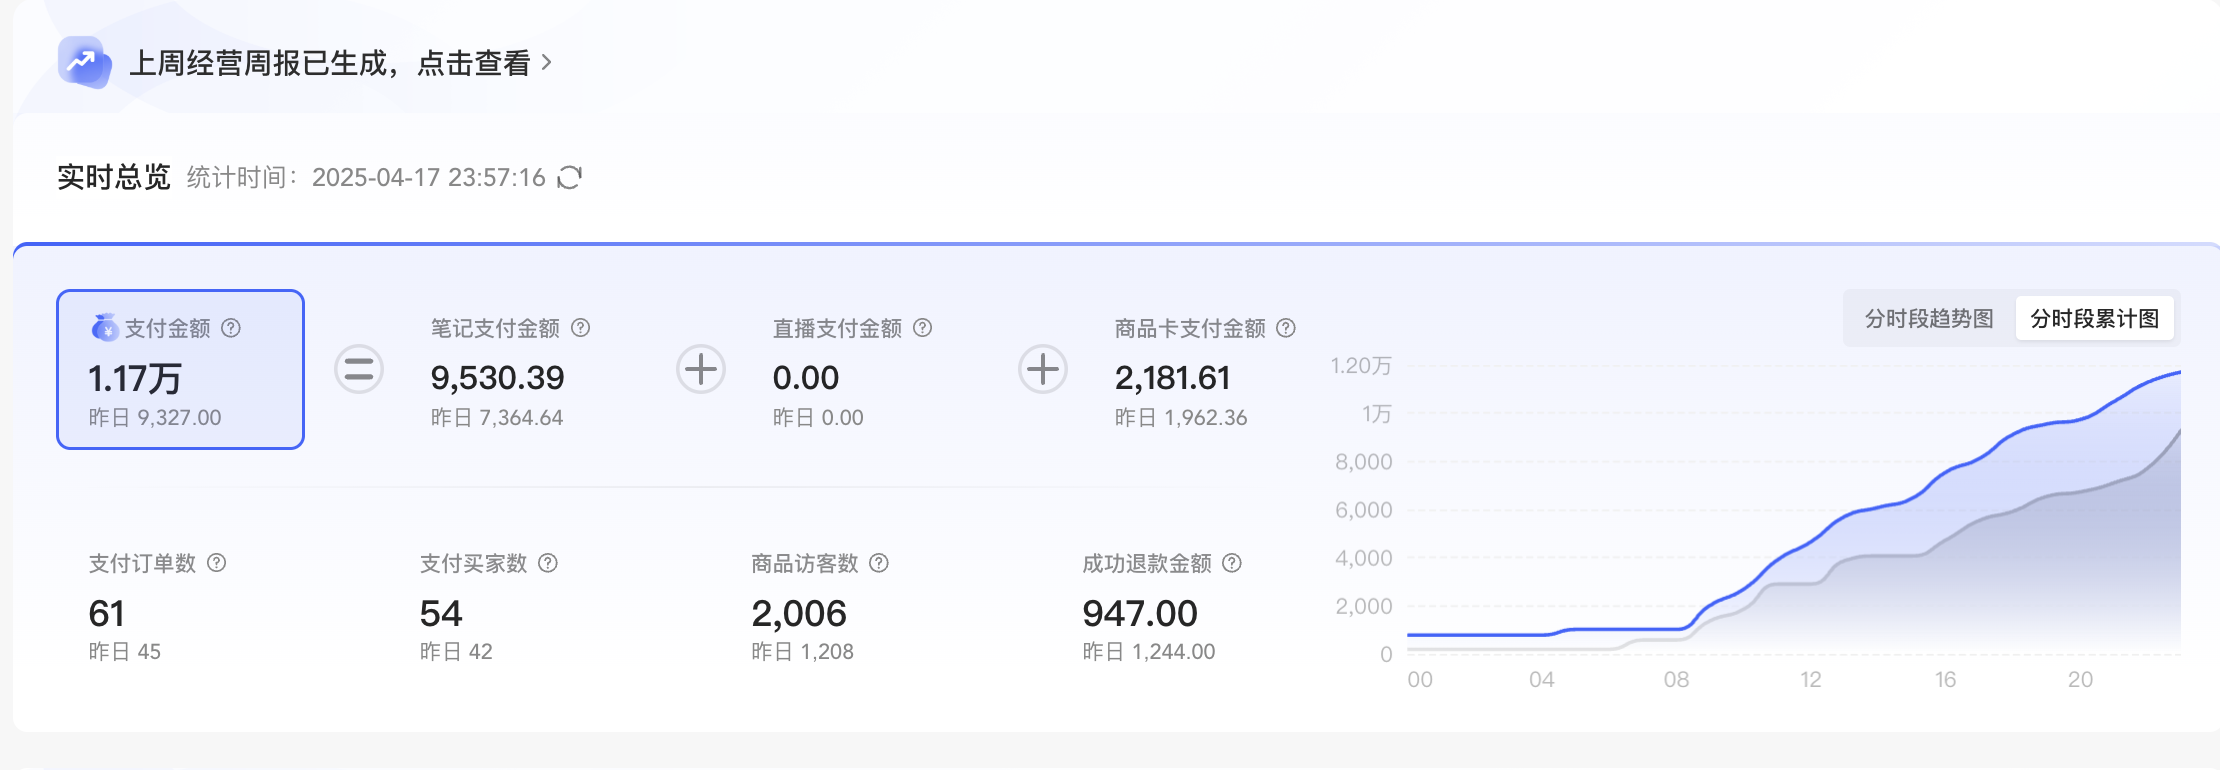Image resolution: width=2220 pixels, height=770 pixels.
Task: Select the 支付金额 metric card
Action: coord(180,370)
